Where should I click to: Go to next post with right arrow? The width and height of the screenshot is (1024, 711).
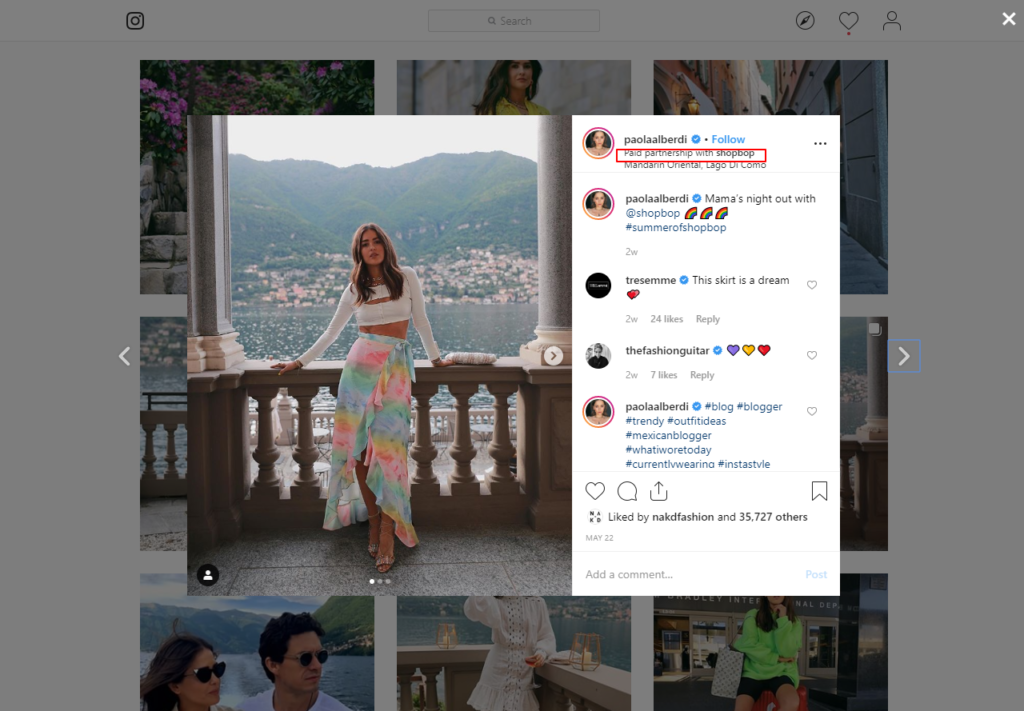tap(904, 356)
